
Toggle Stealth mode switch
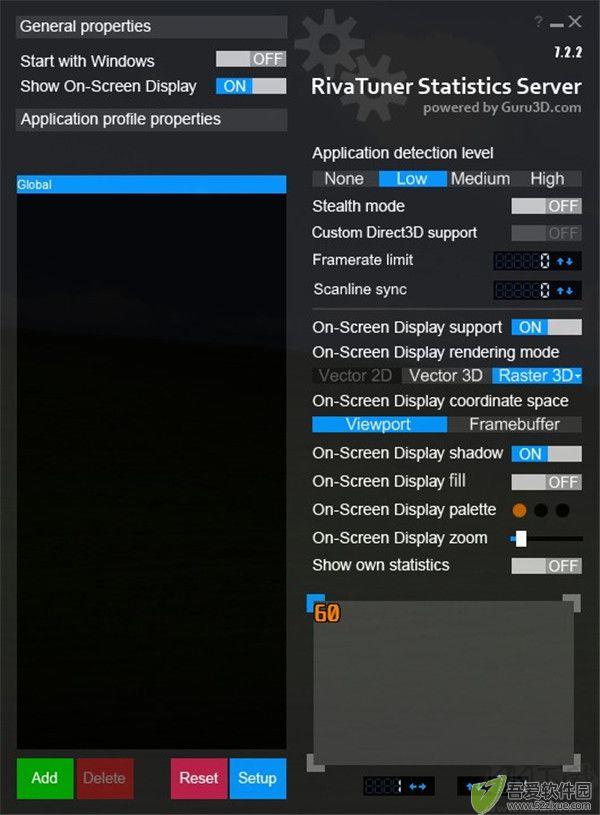click(546, 206)
